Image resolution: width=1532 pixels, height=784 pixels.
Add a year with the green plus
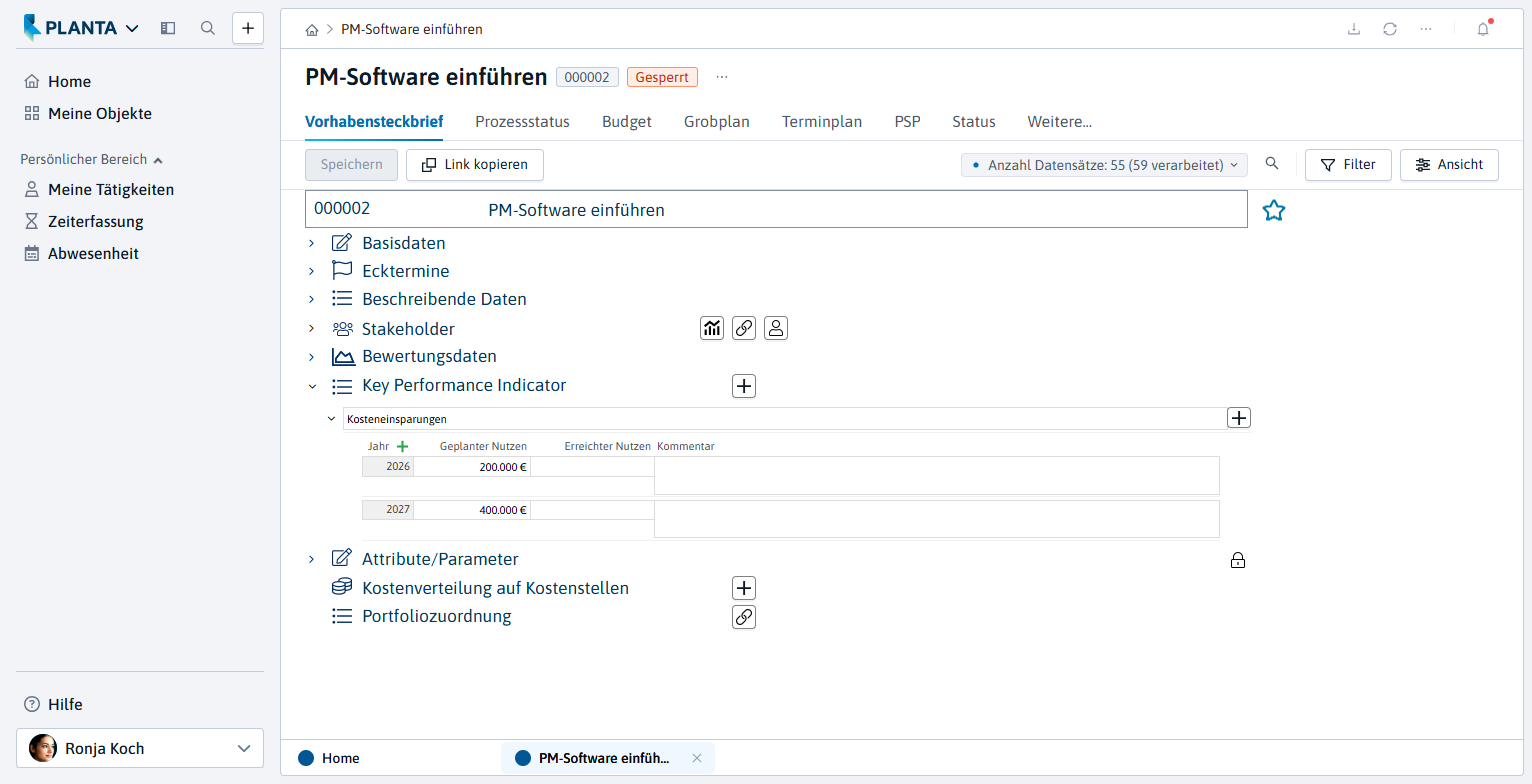click(x=403, y=446)
